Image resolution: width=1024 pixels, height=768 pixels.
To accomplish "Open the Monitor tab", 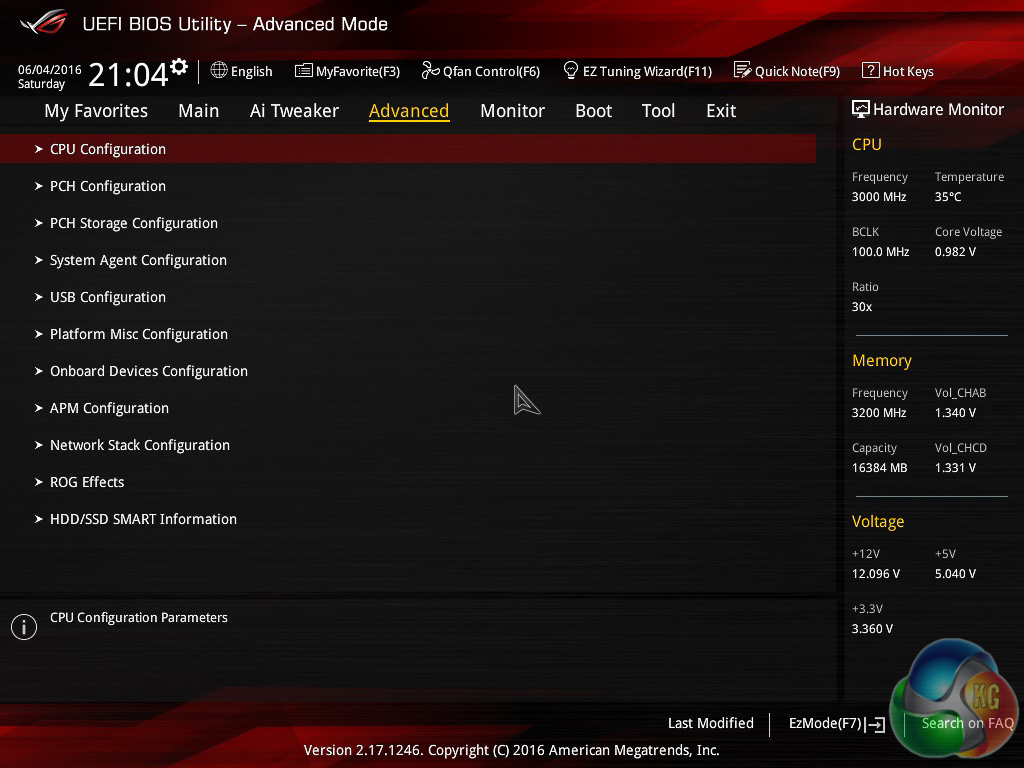I will point(512,111).
